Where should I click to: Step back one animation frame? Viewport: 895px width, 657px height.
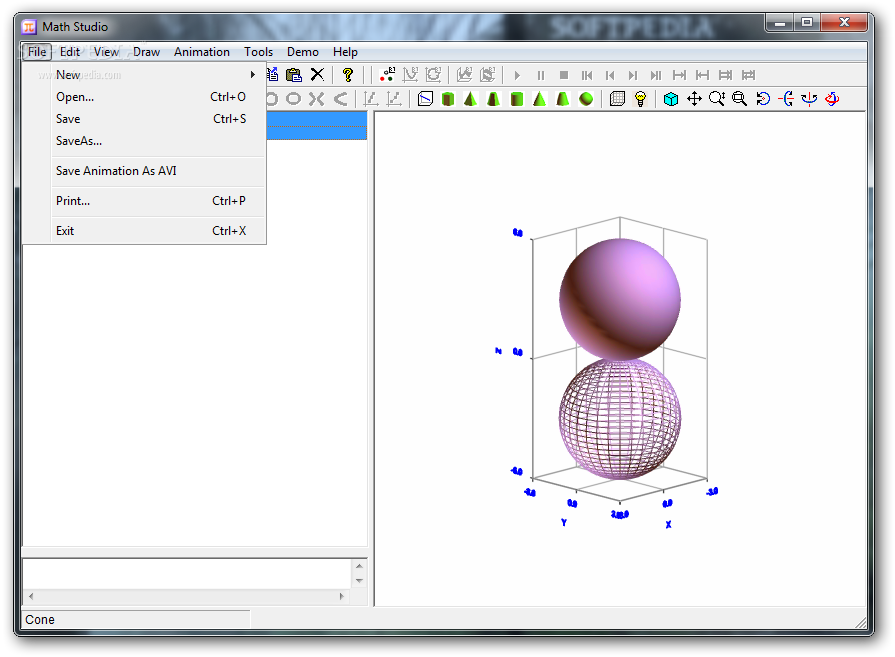pyautogui.click(x=610, y=75)
